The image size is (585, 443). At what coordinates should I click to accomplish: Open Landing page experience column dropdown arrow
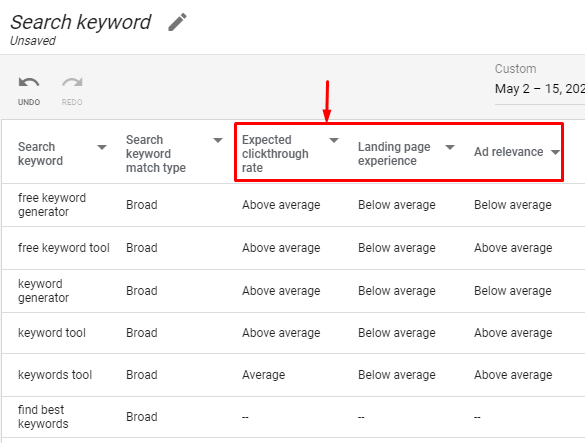tap(450, 147)
